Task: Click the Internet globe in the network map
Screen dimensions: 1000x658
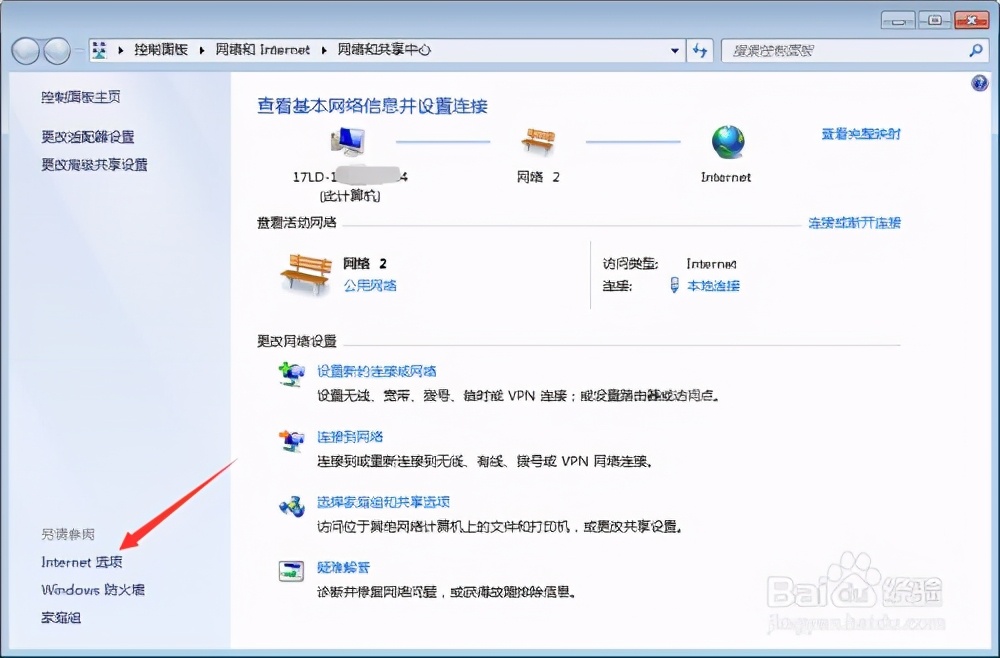Action: tap(726, 142)
